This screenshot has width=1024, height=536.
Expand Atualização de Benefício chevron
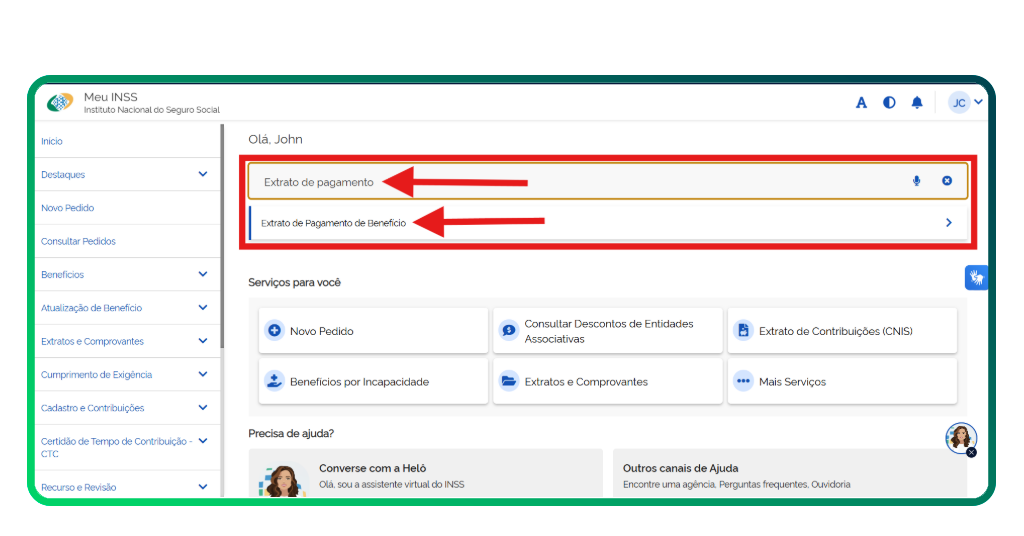click(x=202, y=307)
